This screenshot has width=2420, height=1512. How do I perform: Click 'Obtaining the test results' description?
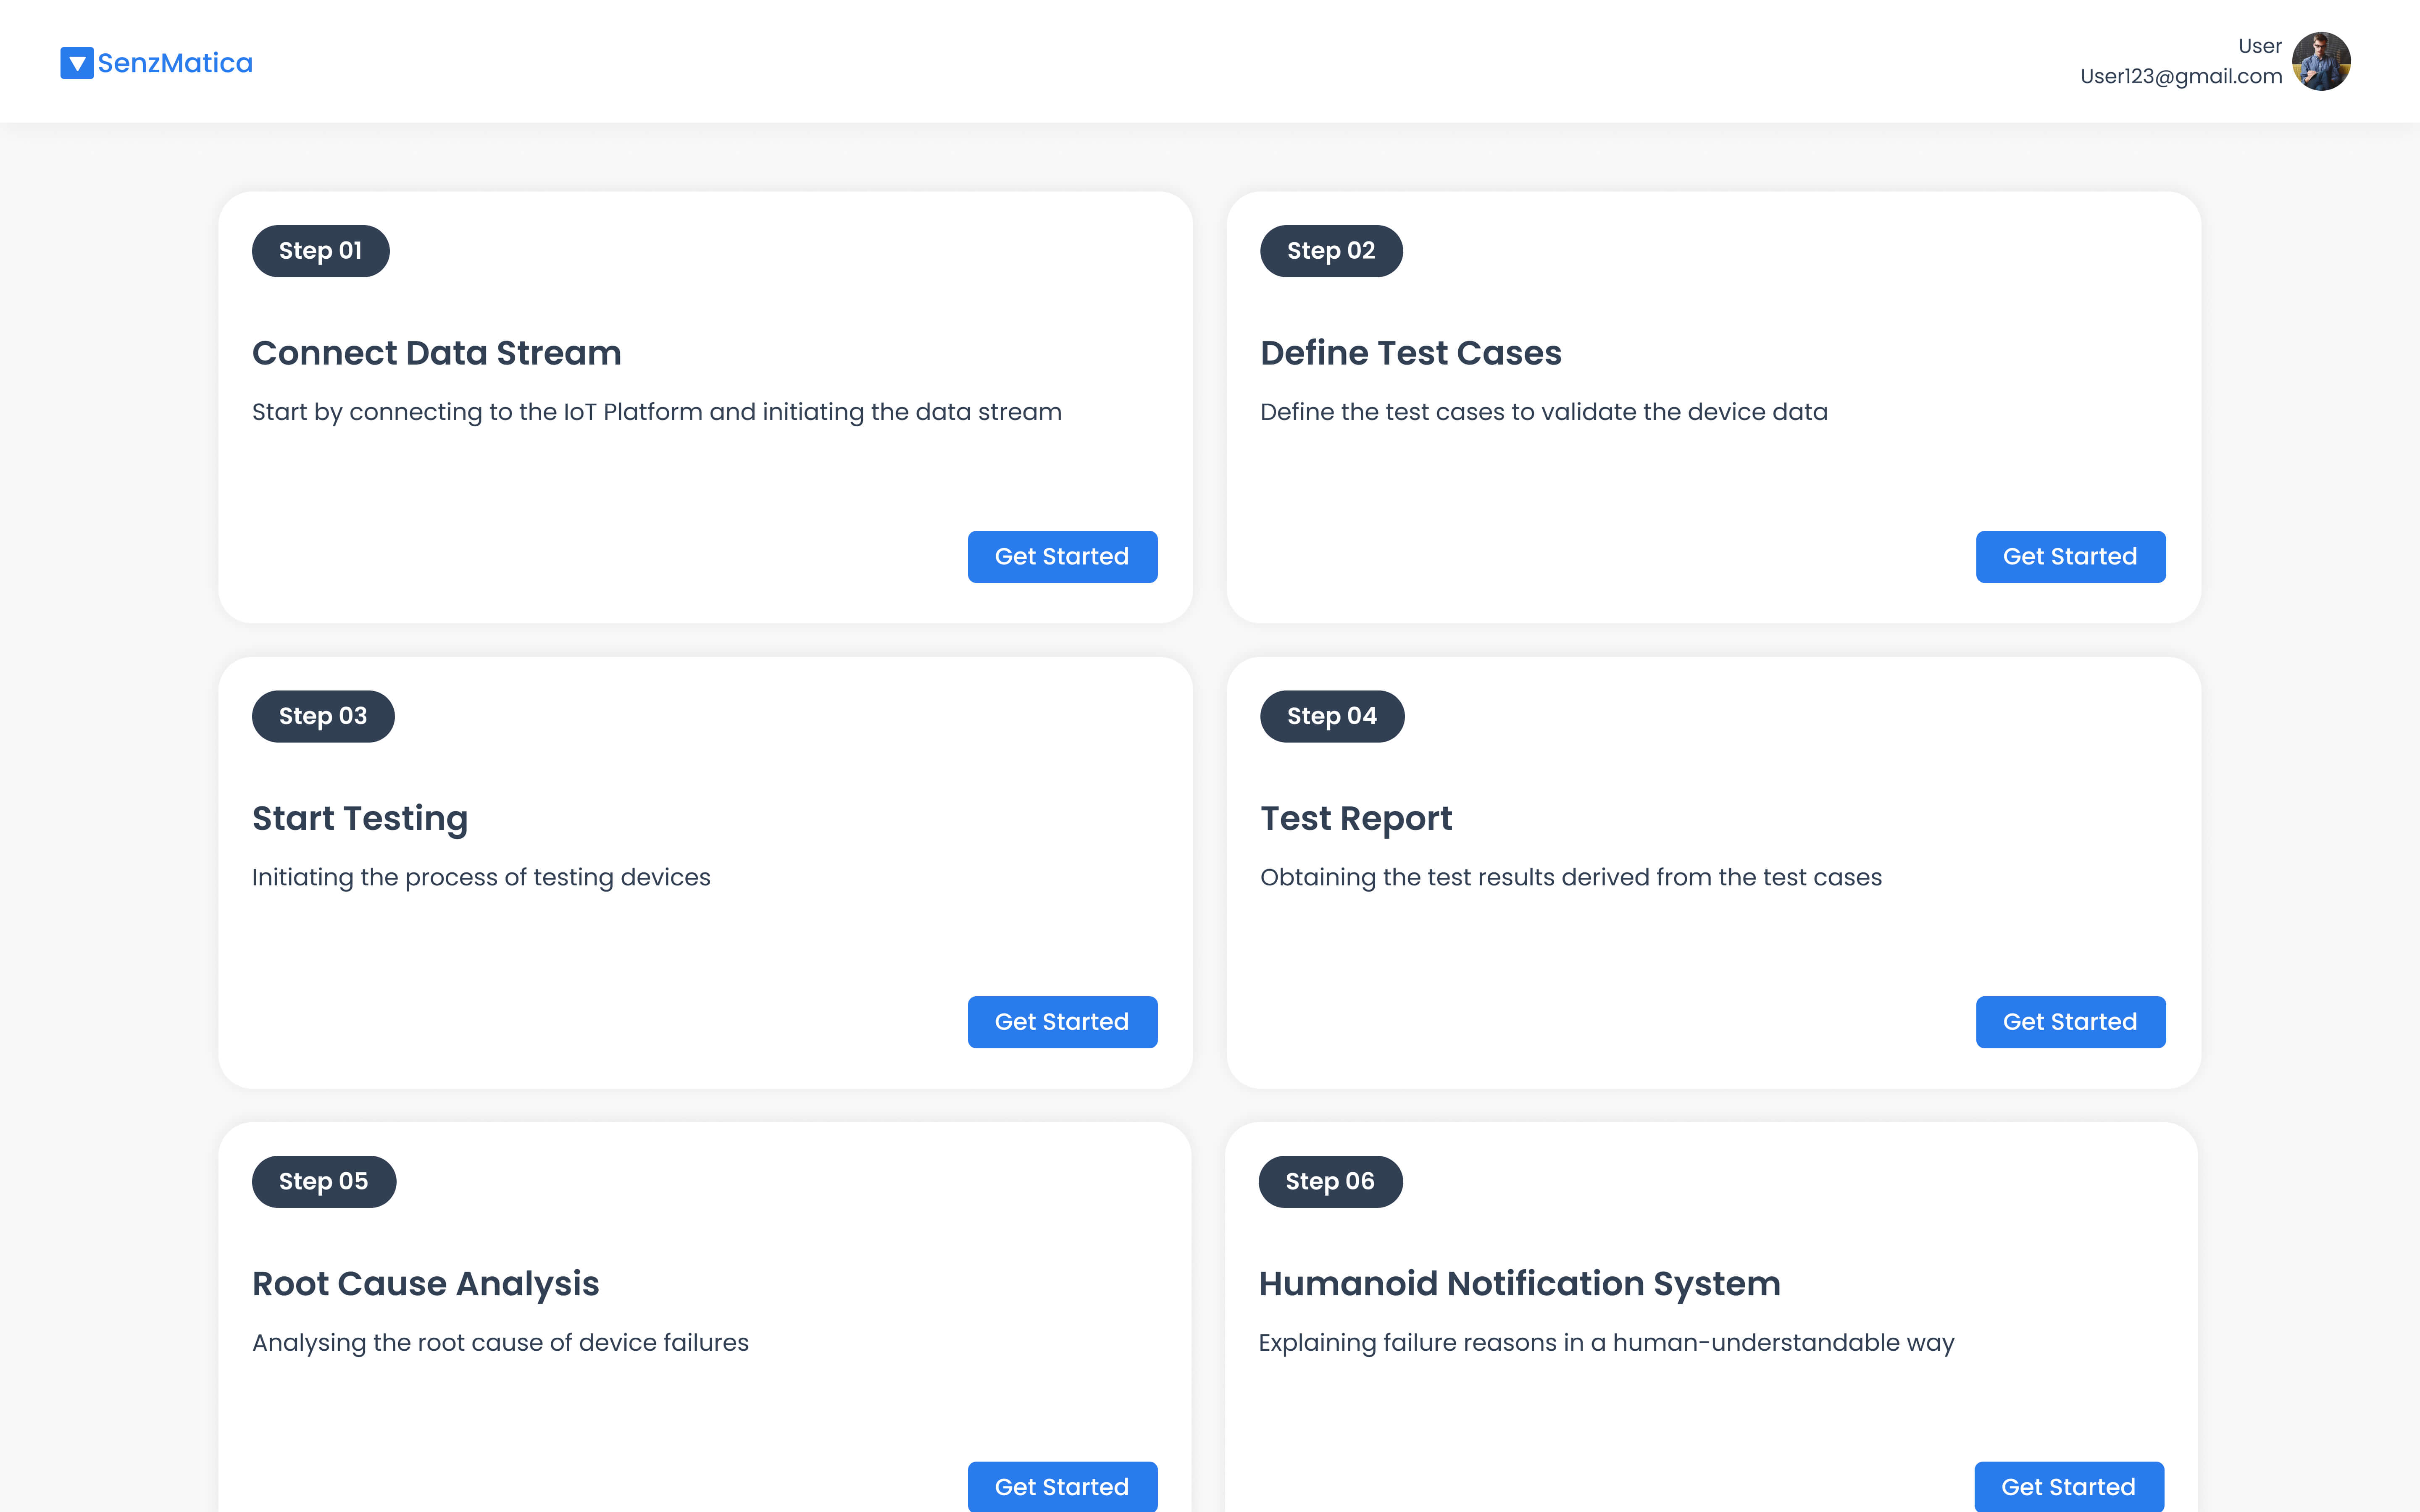pyautogui.click(x=1571, y=878)
